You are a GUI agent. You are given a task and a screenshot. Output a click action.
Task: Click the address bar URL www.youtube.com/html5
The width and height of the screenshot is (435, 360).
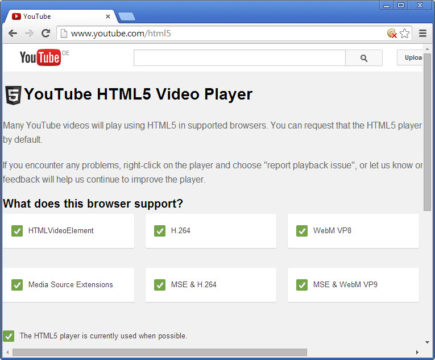click(121, 33)
